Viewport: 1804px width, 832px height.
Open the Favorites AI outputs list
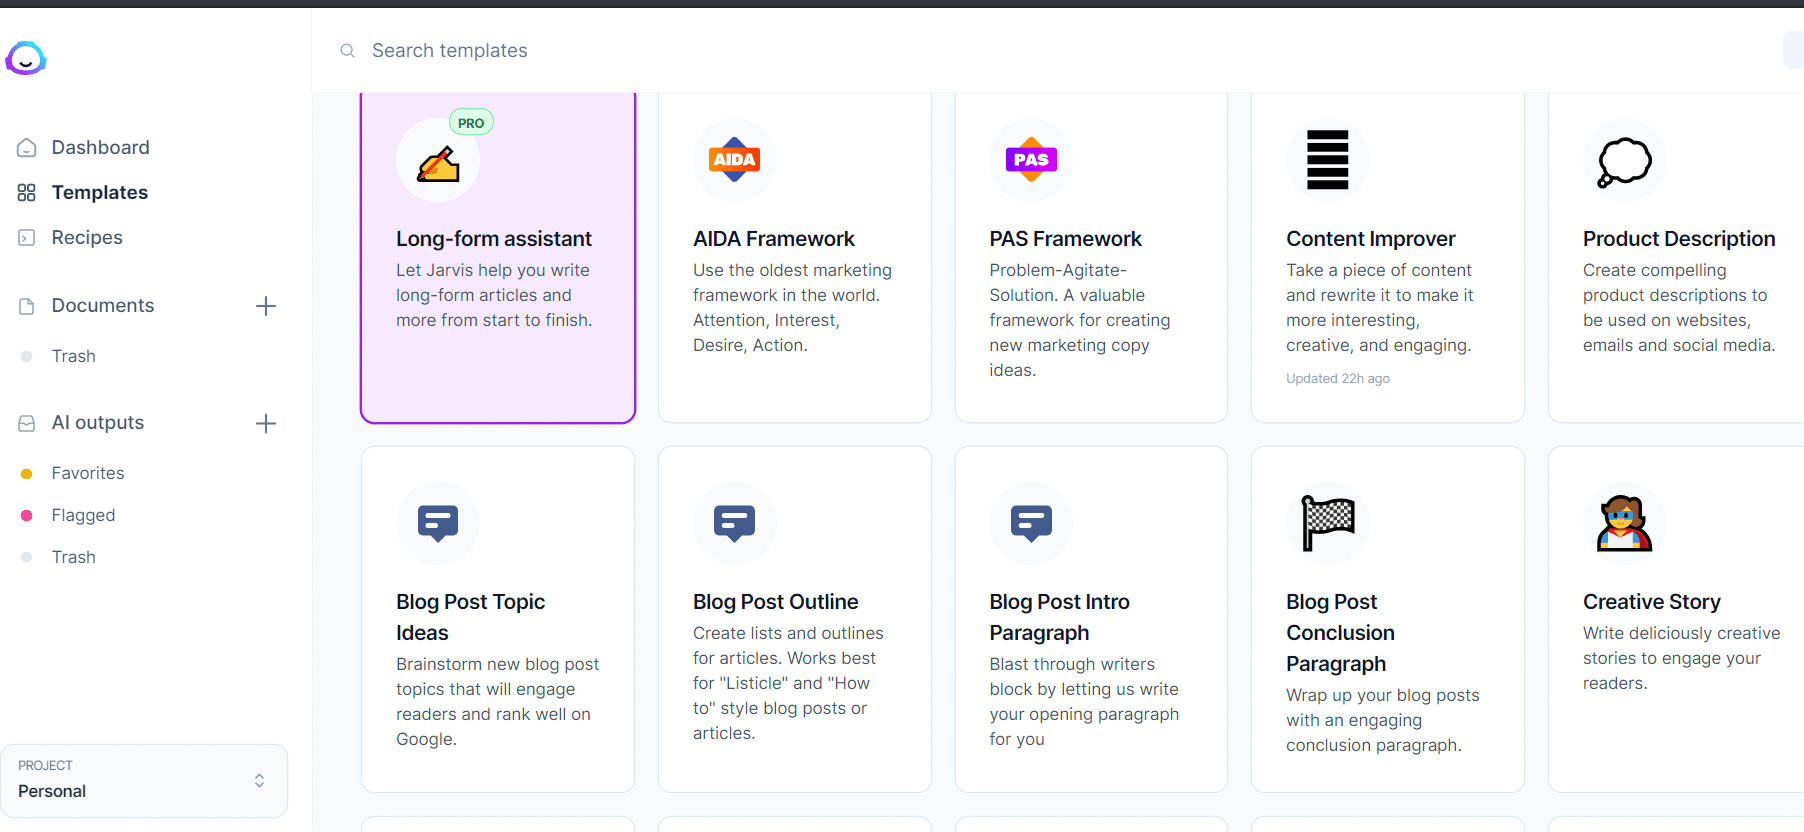coord(88,473)
